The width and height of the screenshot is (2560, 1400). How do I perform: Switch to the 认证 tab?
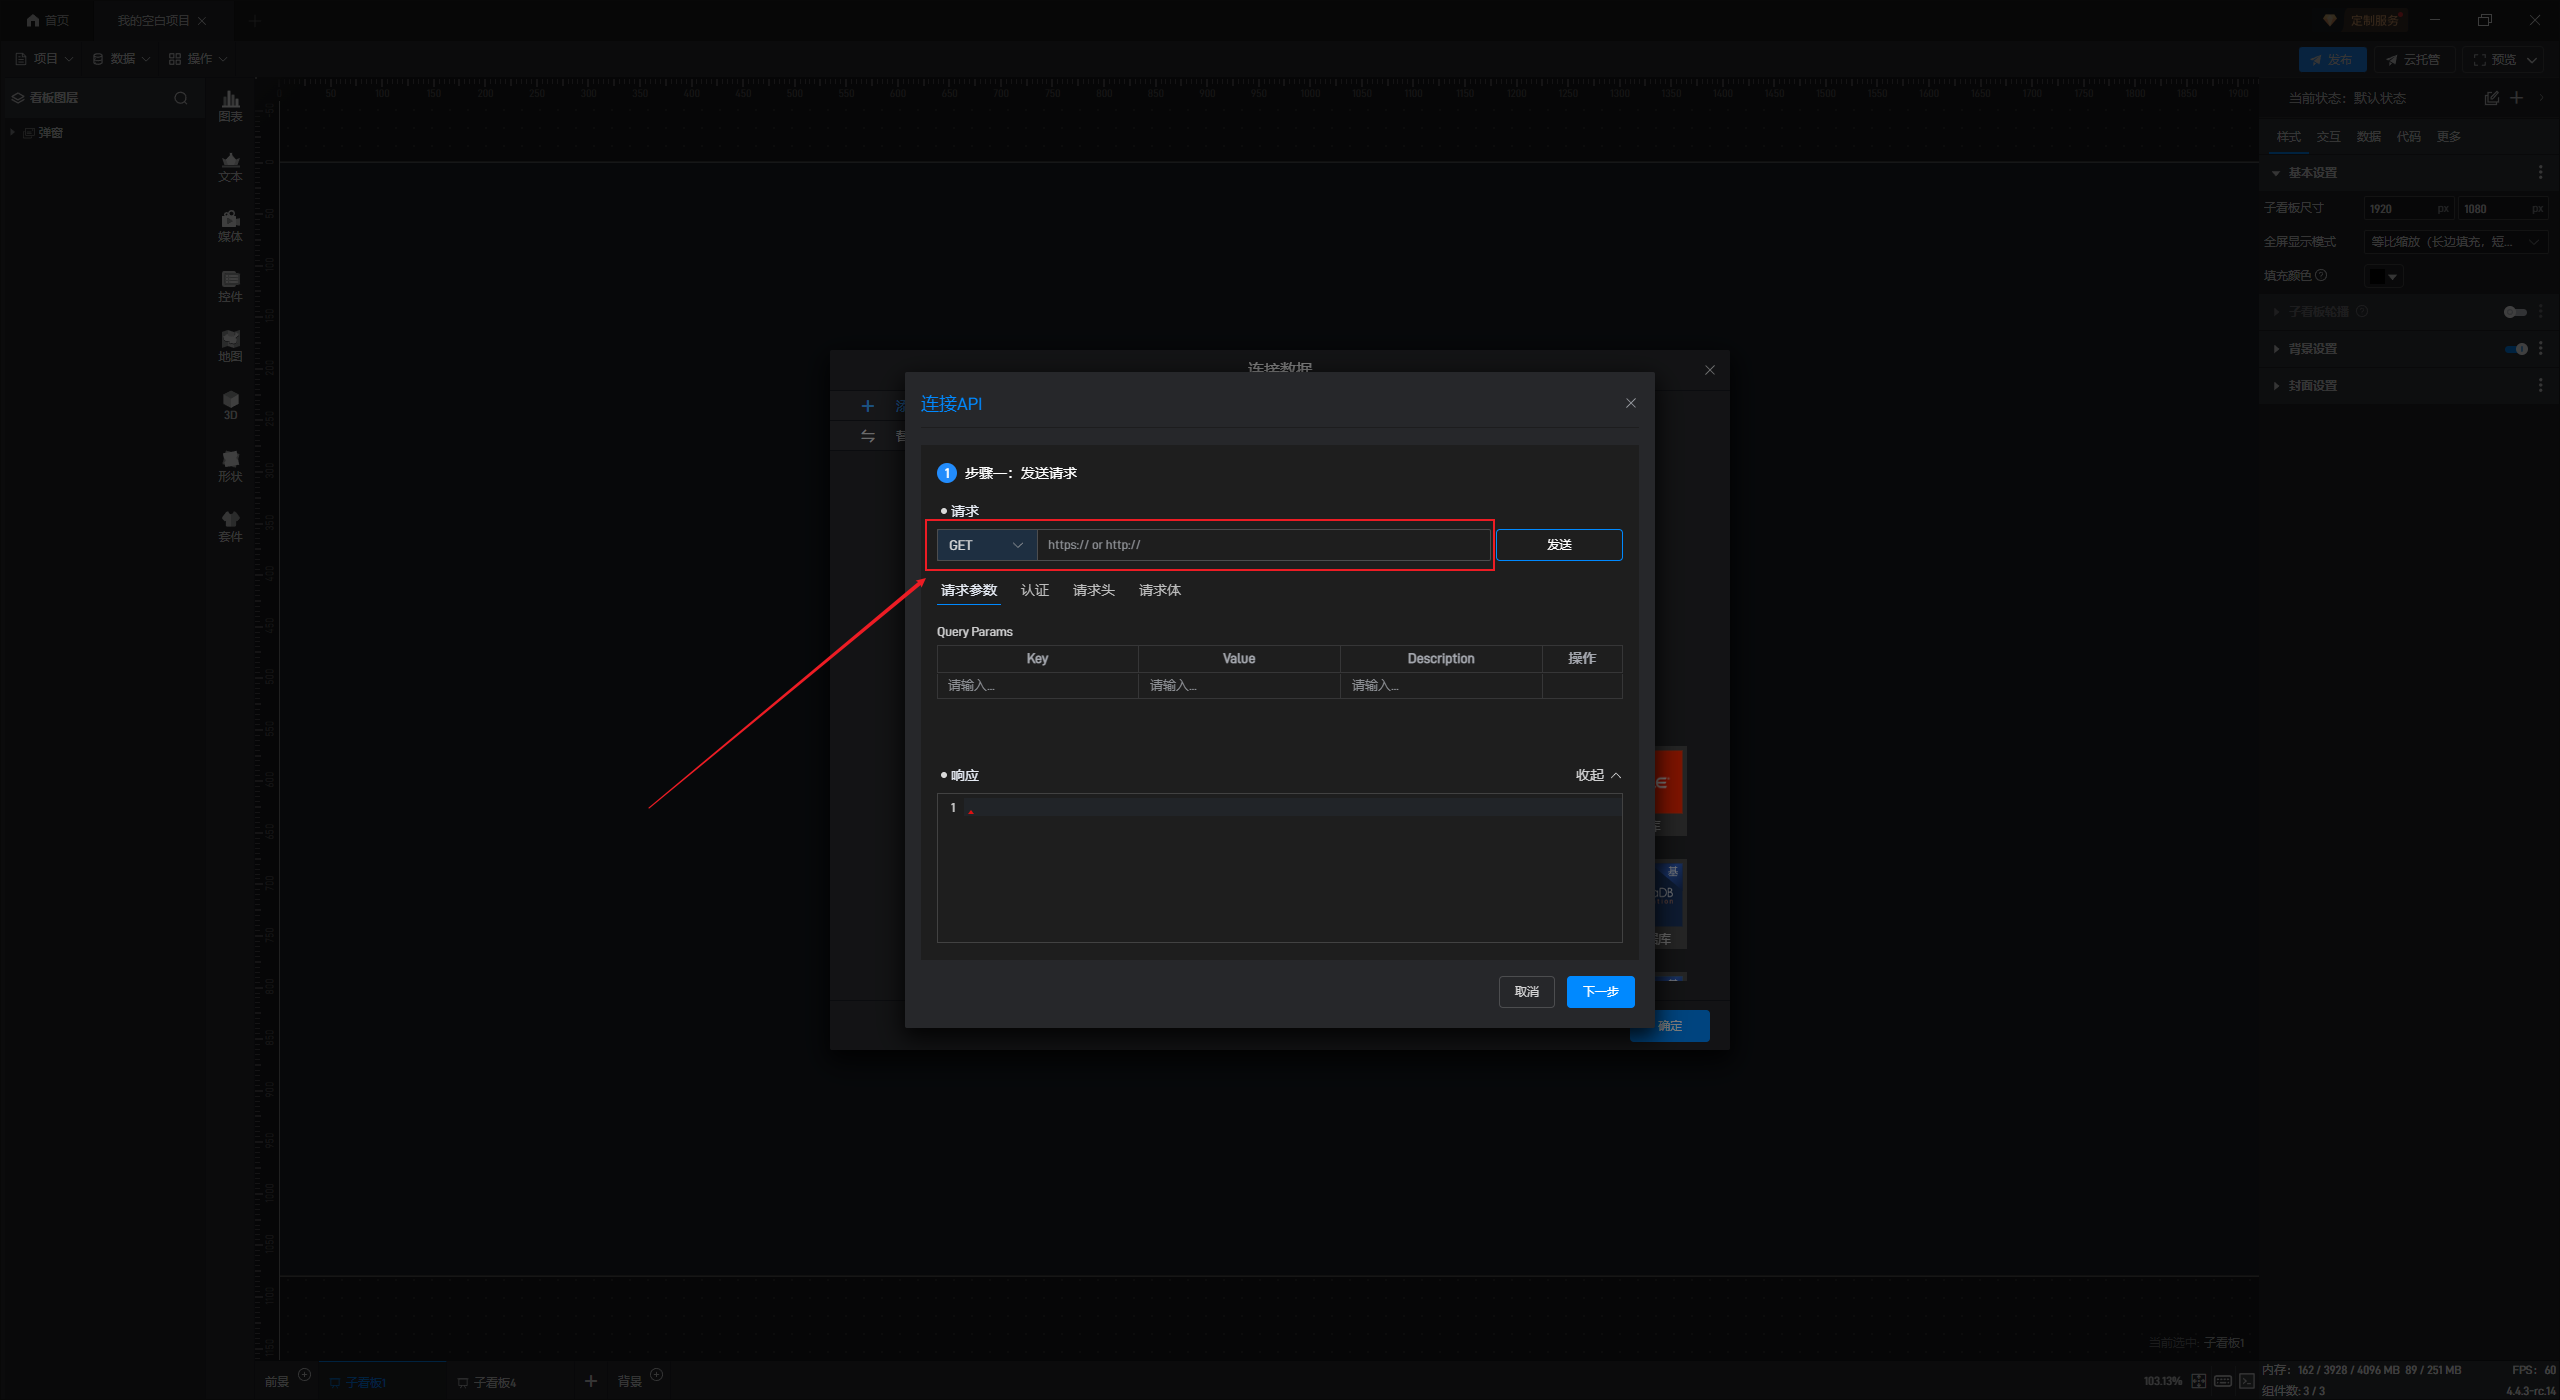[x=1034, y=590]
